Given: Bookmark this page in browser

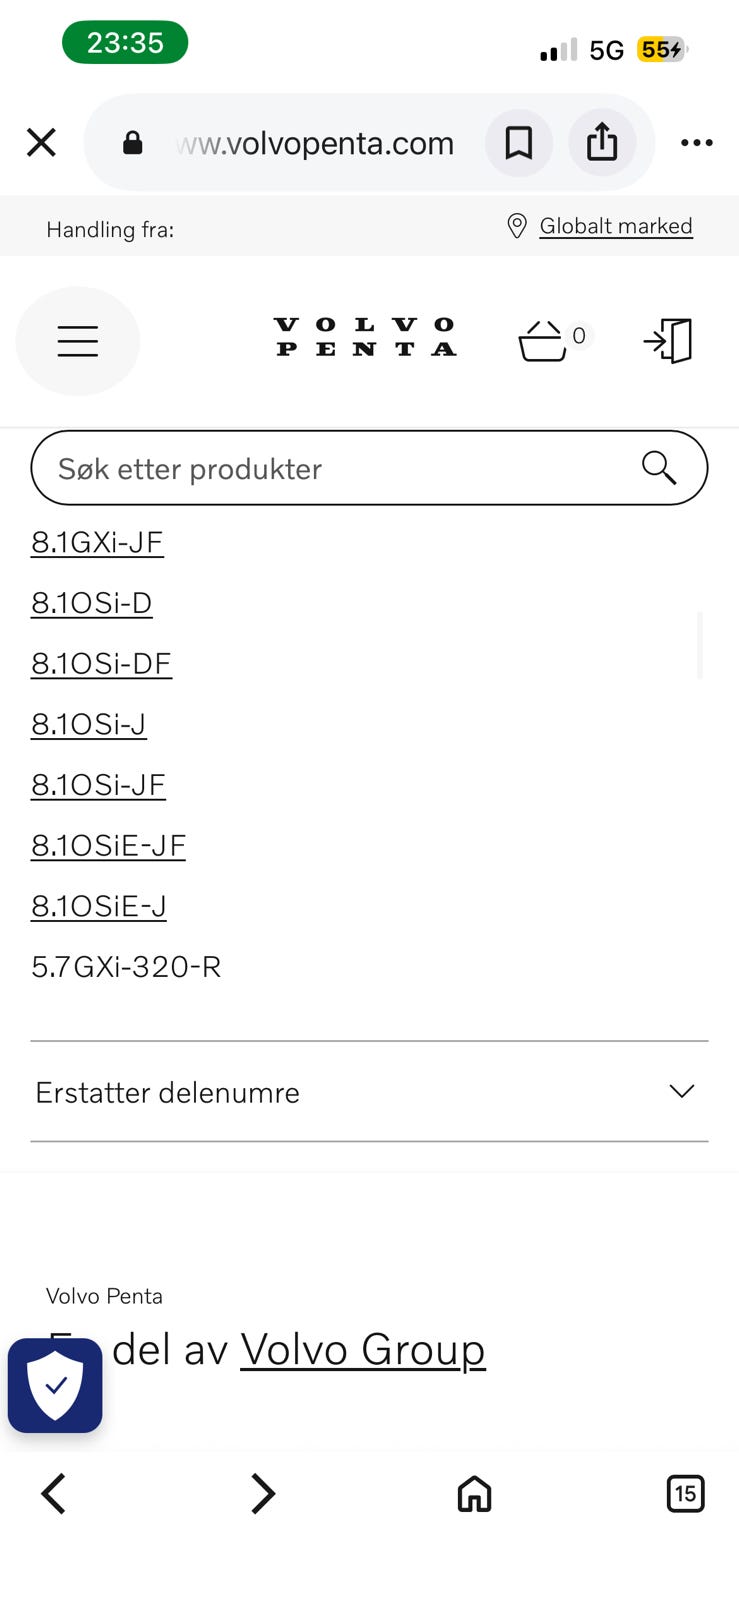Looking at the screenshot, I should [519, 143].
